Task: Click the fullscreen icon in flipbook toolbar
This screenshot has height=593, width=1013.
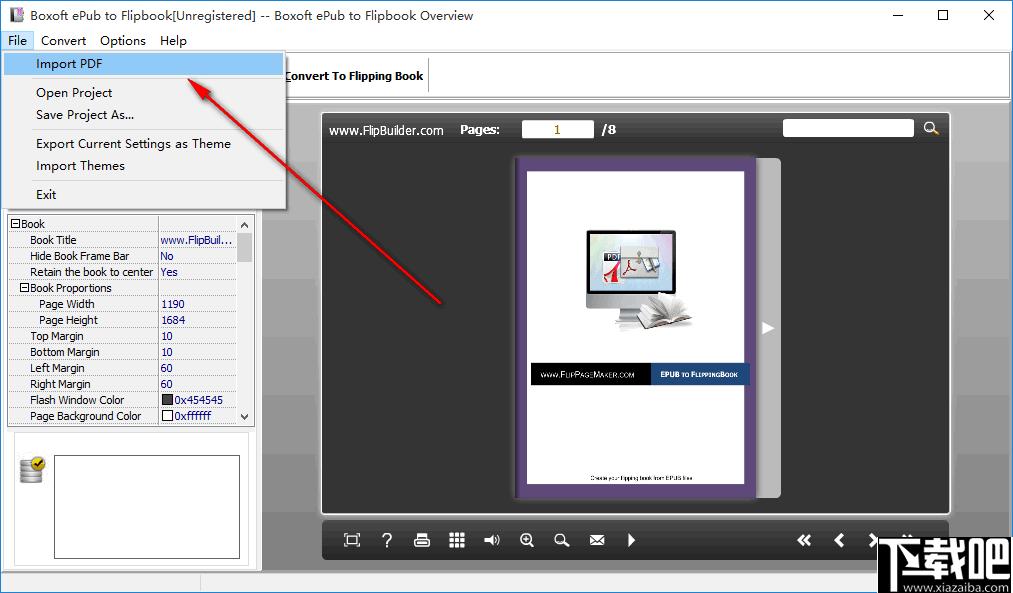Action: (x=352, y=540)
